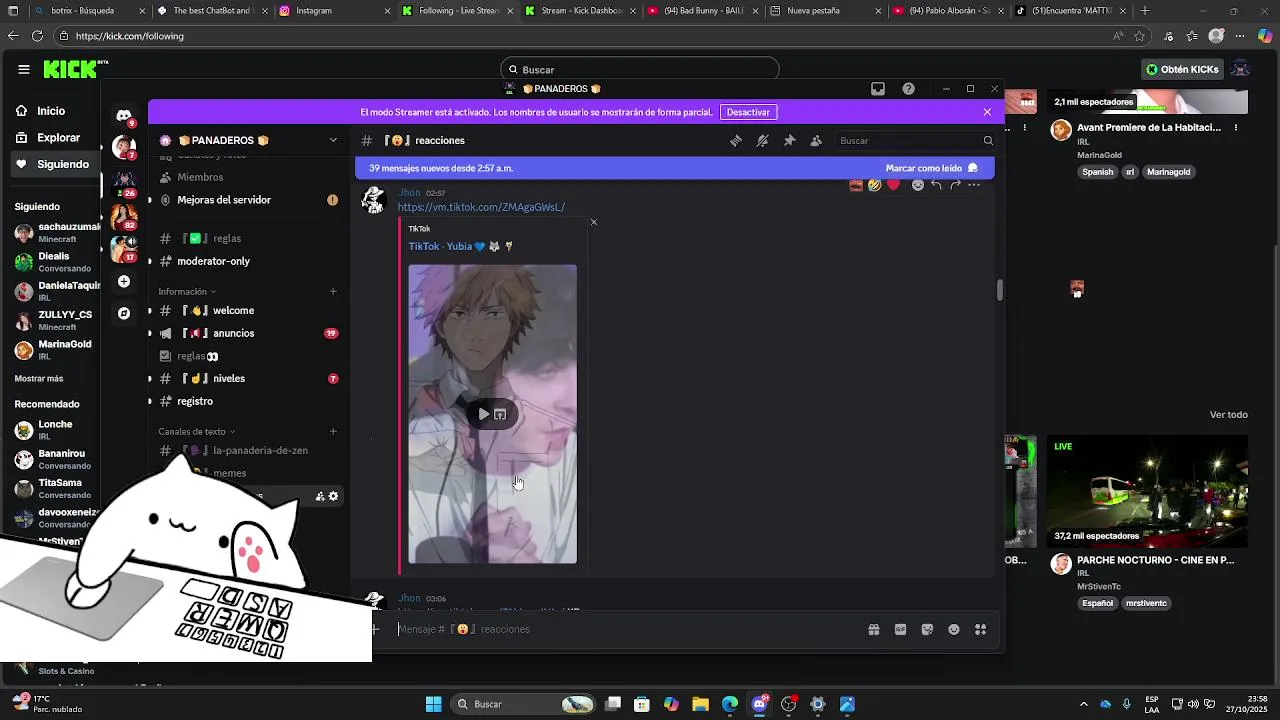Remove the TikTok embed with its X
Image resolution: width=1280 pixels, height=720 pixels.
pos(593,222)
